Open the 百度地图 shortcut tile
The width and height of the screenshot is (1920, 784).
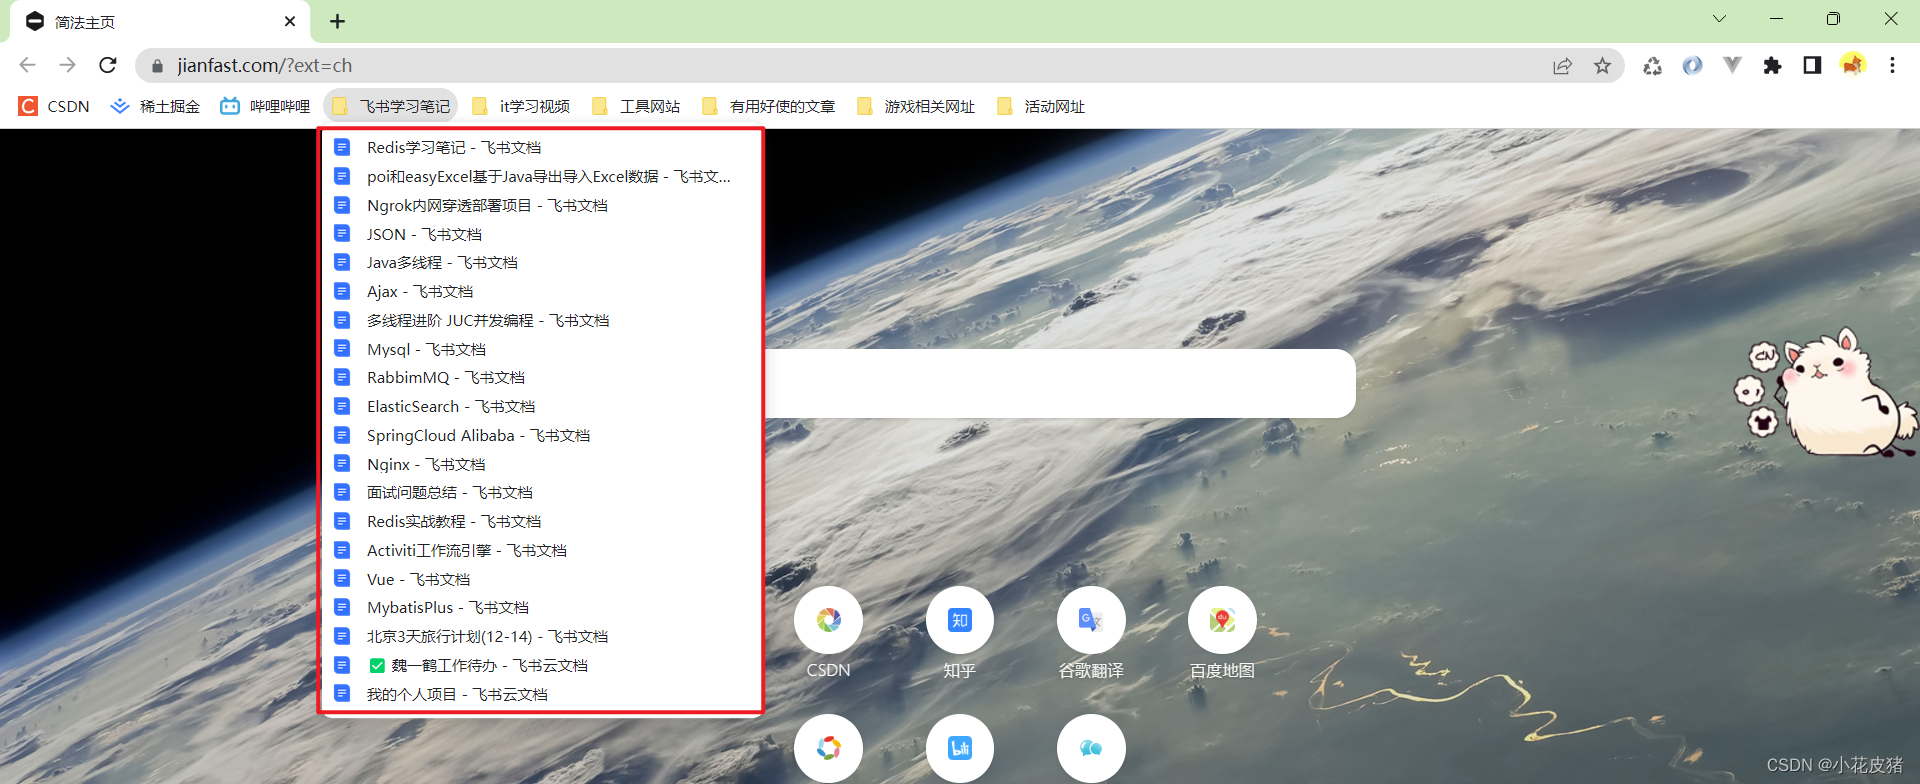pos(1222,620)
